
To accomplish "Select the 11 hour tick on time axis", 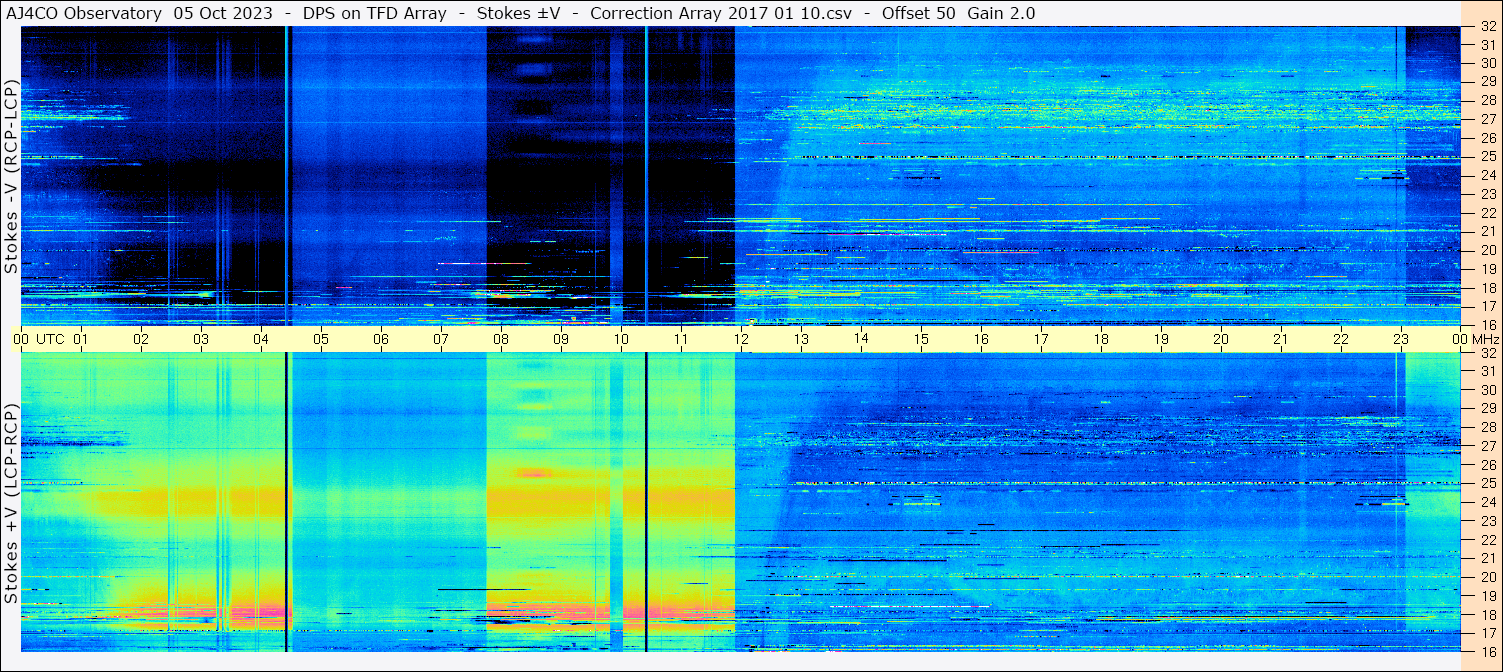I will [681, 339].
